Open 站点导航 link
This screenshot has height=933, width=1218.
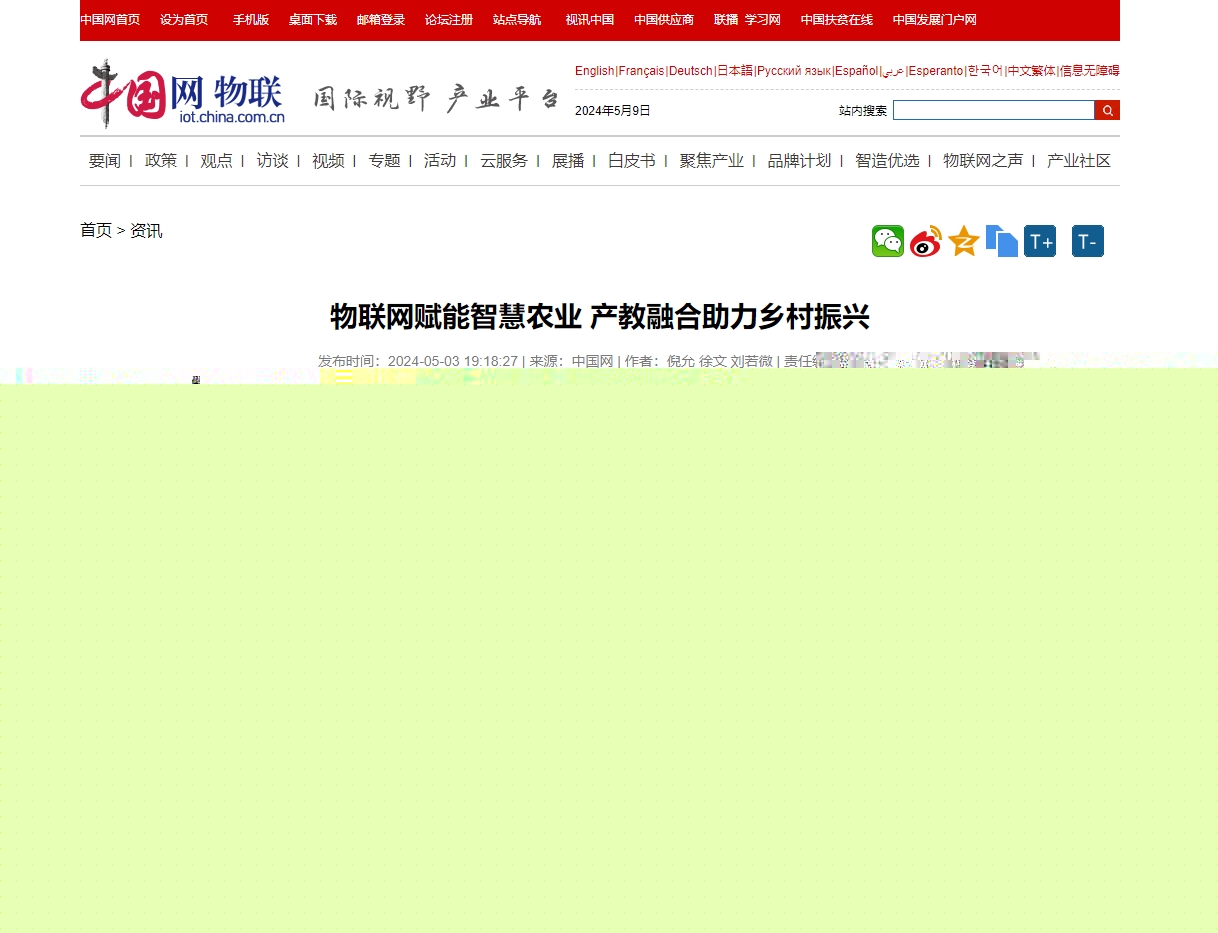coord(517,20)
